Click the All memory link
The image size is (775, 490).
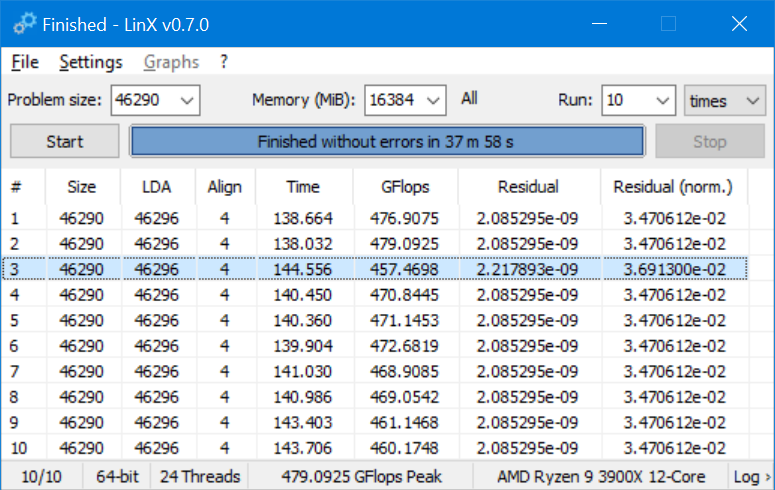pyautogui.click(x=469, y=98)
